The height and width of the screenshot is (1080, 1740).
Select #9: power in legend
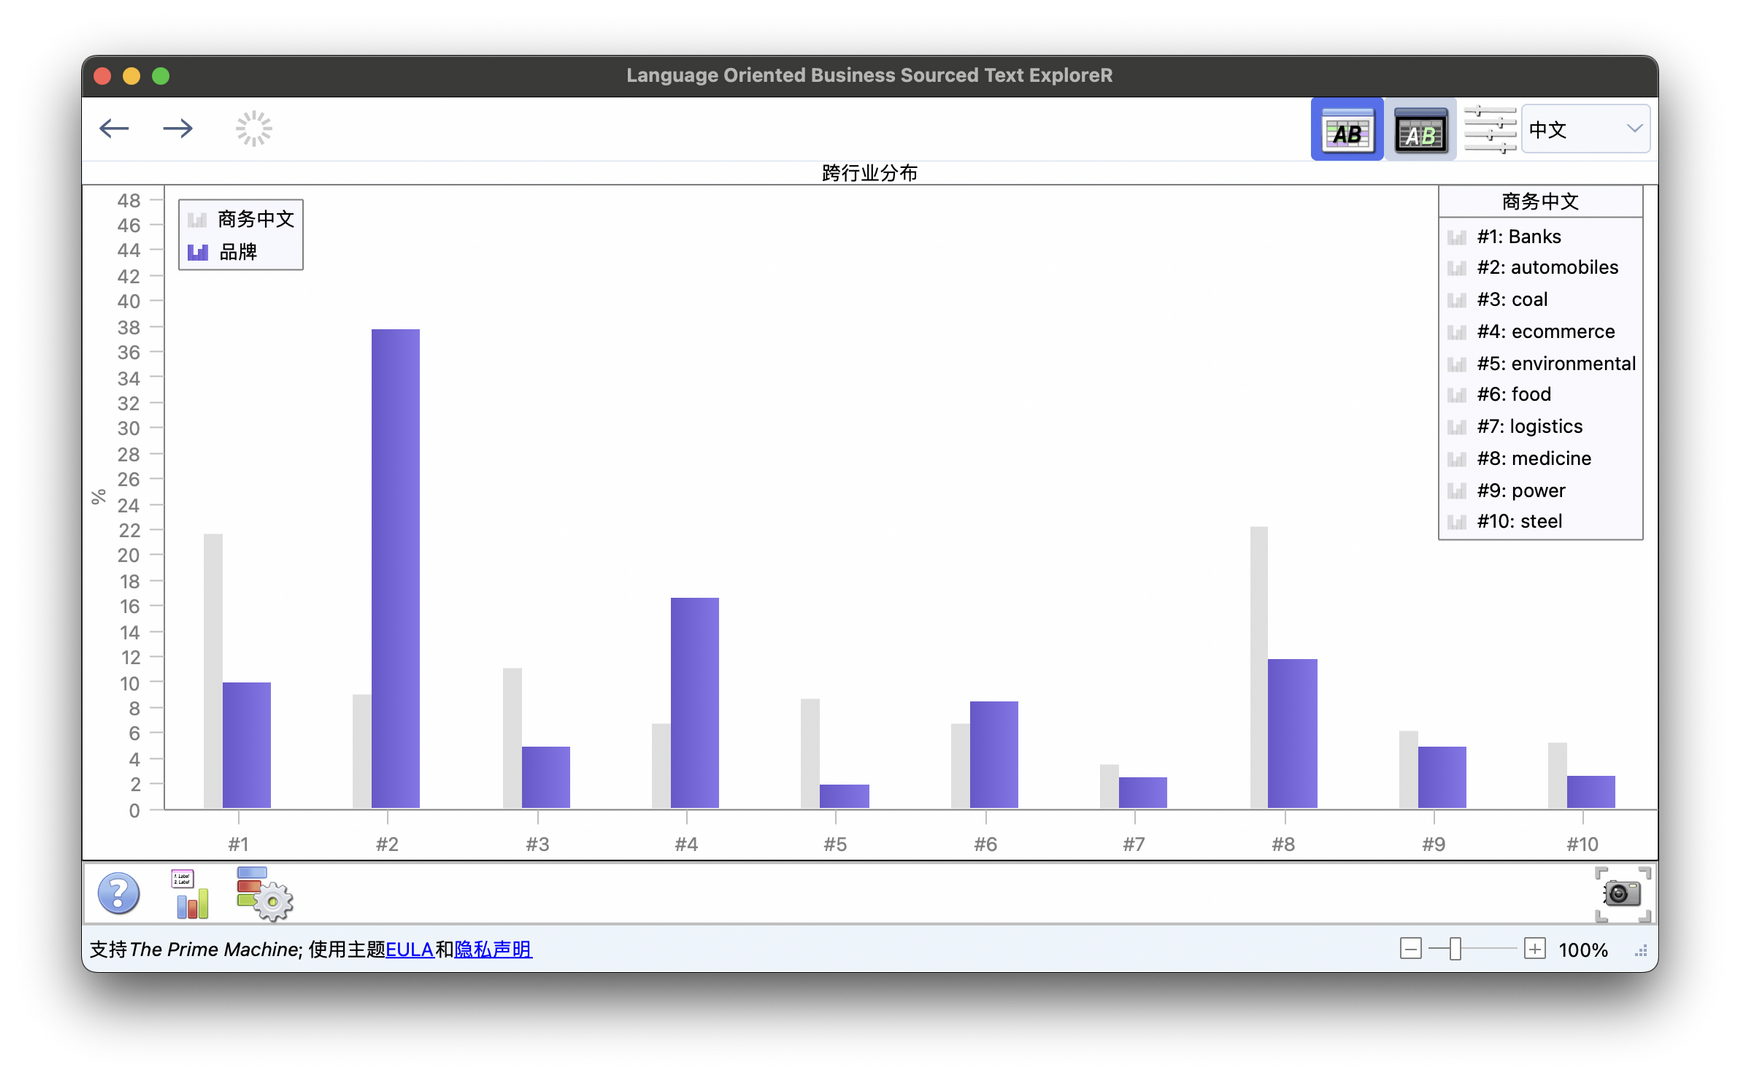click(1506, 490)
